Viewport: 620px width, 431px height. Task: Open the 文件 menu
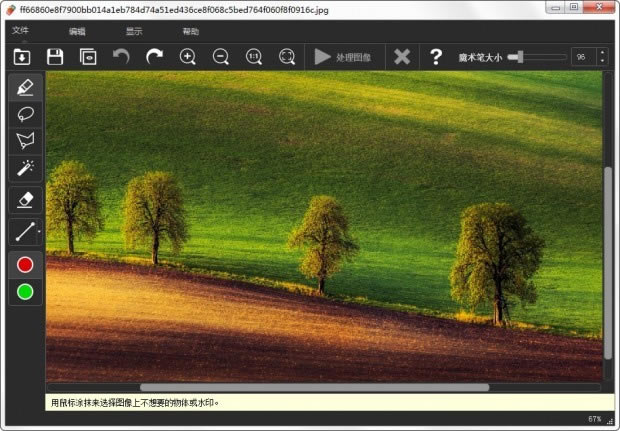(20, 30)
